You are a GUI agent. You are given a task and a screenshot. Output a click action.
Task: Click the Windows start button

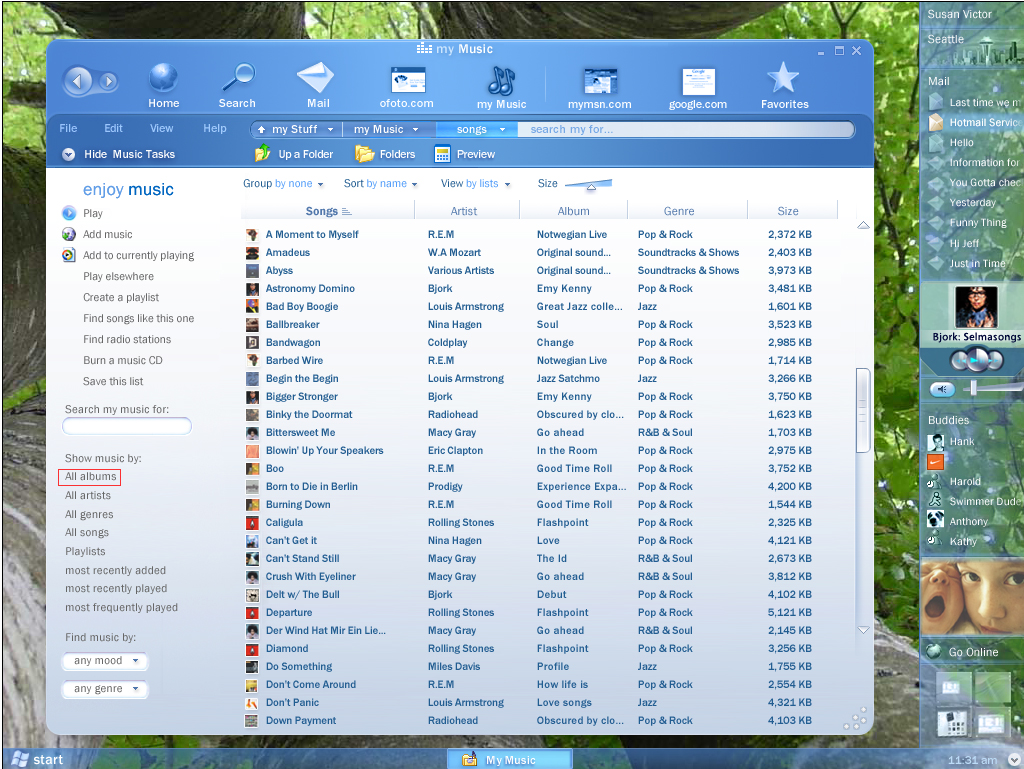[38, 759]
